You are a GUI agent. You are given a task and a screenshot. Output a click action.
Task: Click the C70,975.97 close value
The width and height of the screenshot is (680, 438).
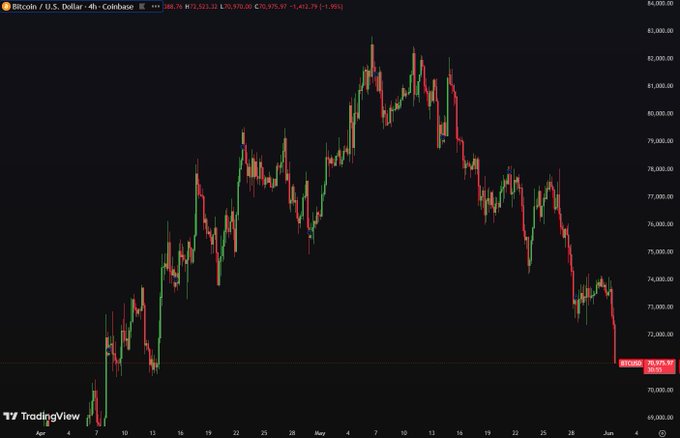[x=271, y=7]
